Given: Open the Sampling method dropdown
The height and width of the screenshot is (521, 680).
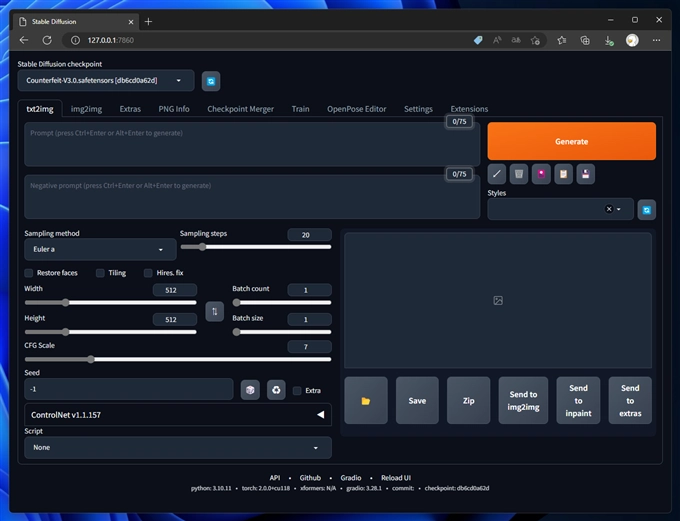Looking at the screenshot, I should (x=100, y=249).
